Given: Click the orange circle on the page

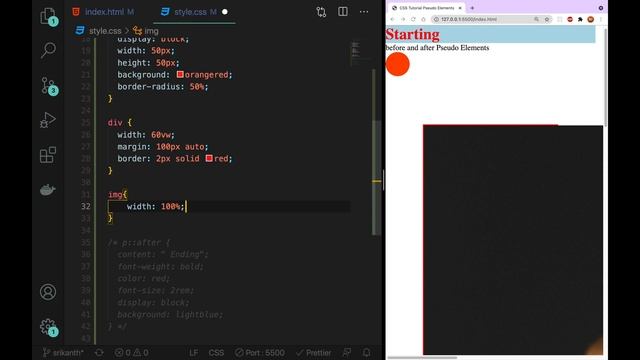Looking at the screenshot, I should pos(398,64).
